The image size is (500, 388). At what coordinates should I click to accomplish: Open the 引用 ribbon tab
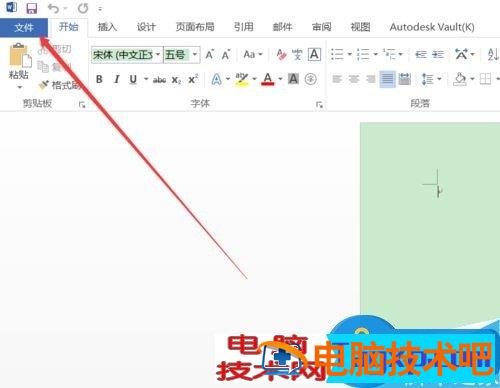coord(243,27)
